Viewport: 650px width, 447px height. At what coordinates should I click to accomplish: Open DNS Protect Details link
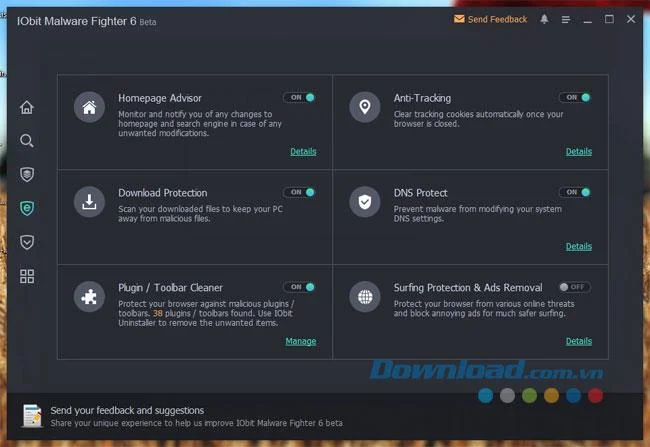(x=579, y=246)
